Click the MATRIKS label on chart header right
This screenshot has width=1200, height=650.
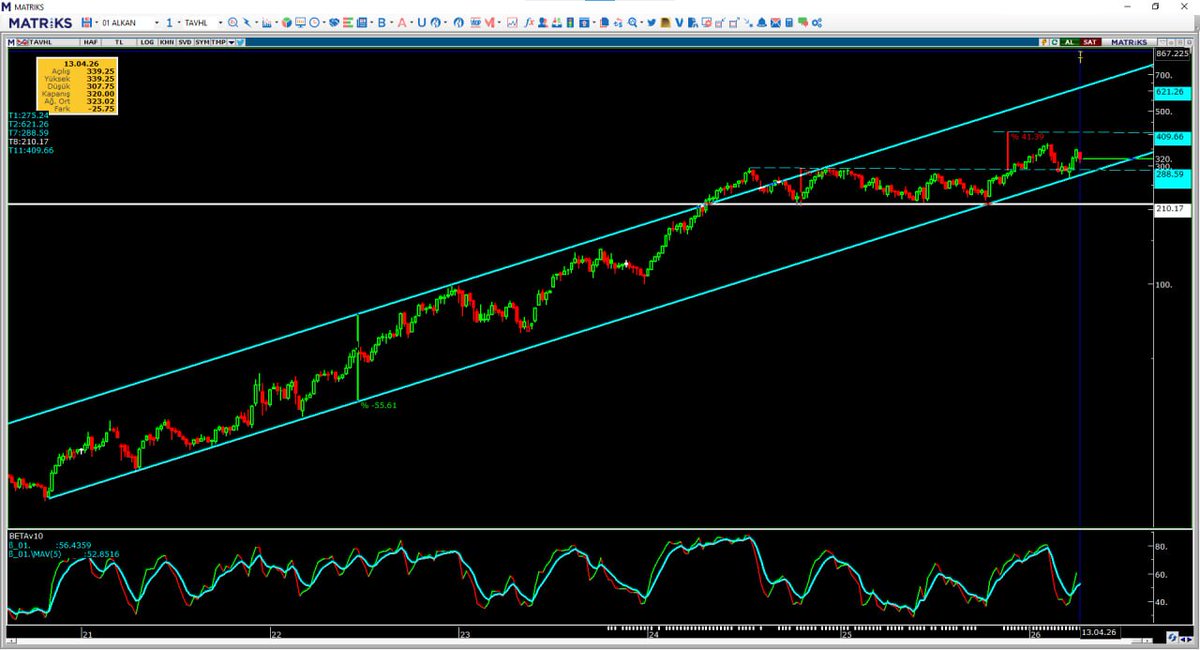click(x=1129, y=42)
